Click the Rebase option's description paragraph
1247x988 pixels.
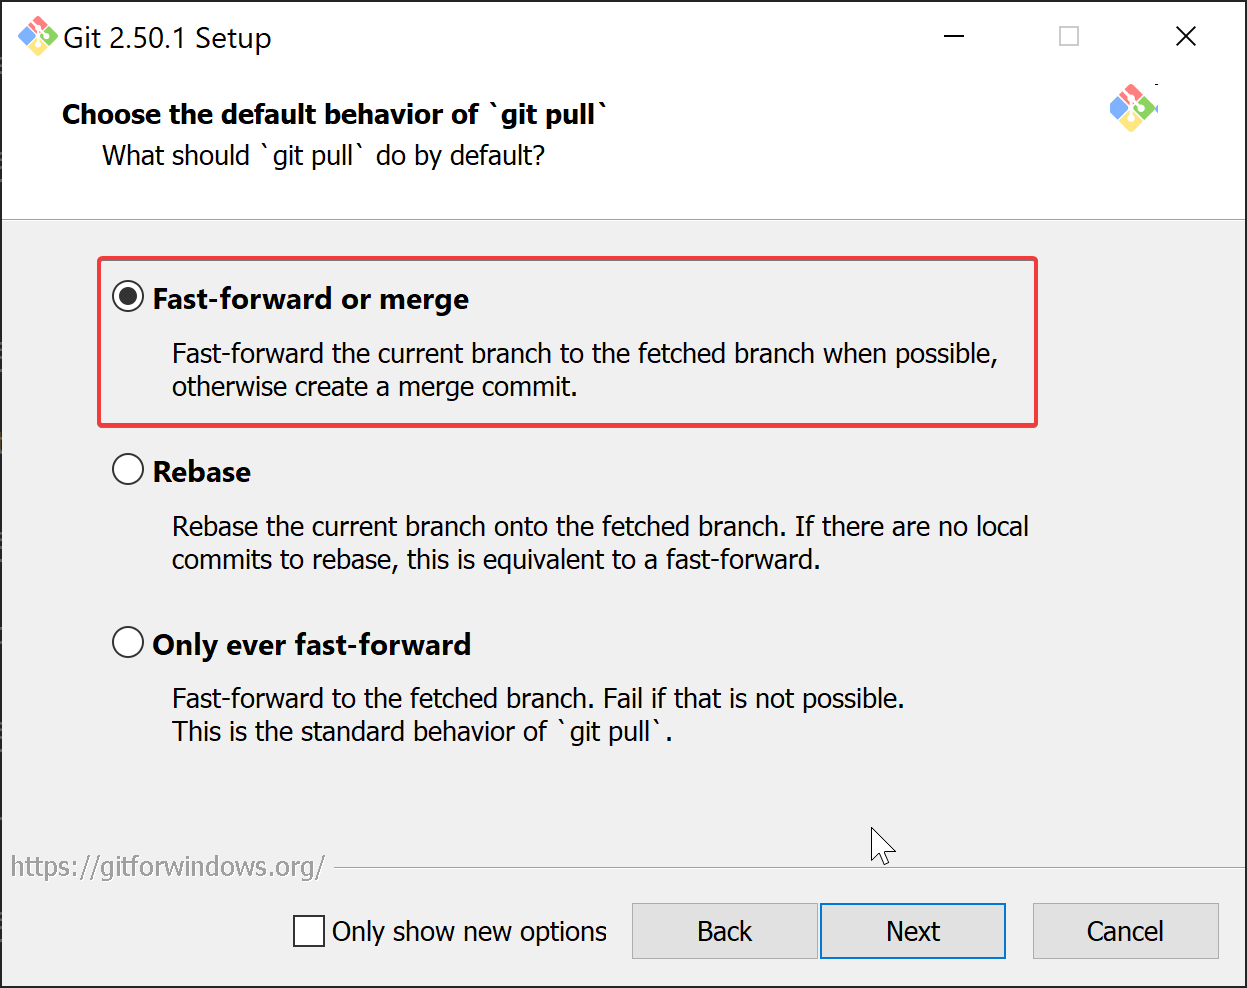click(x=600, y=543)
